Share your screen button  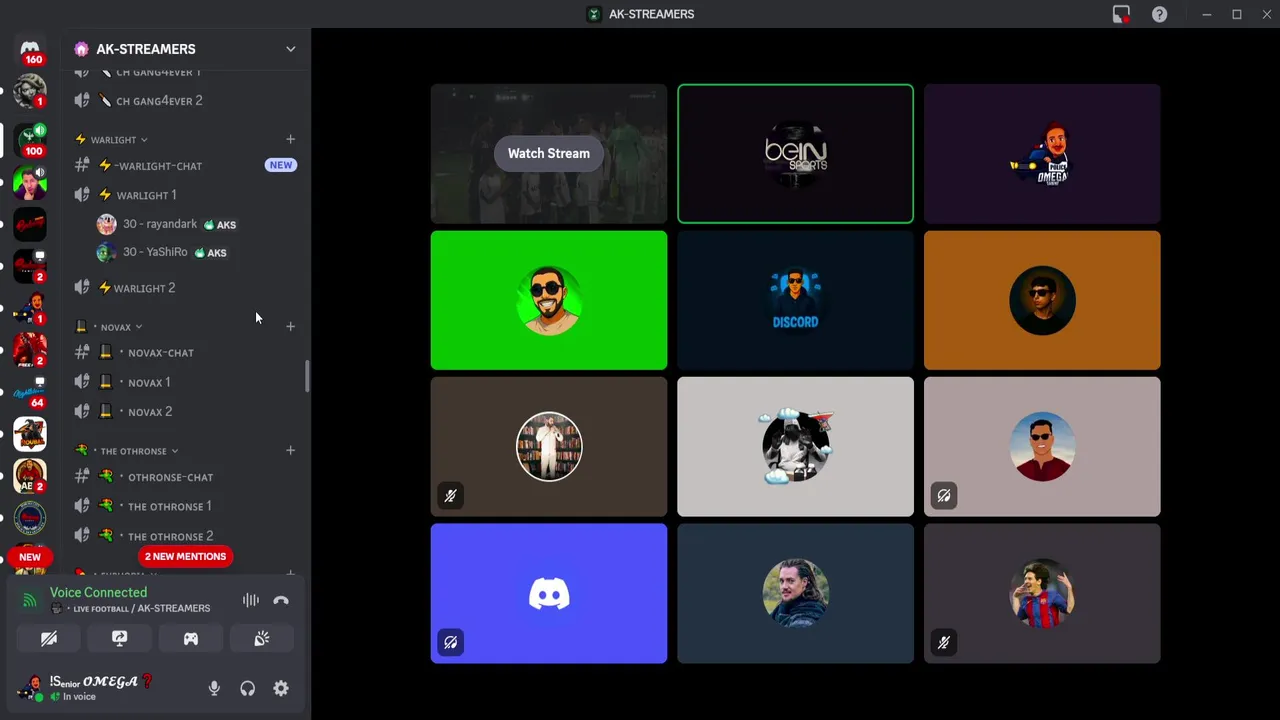click(120, 639)
